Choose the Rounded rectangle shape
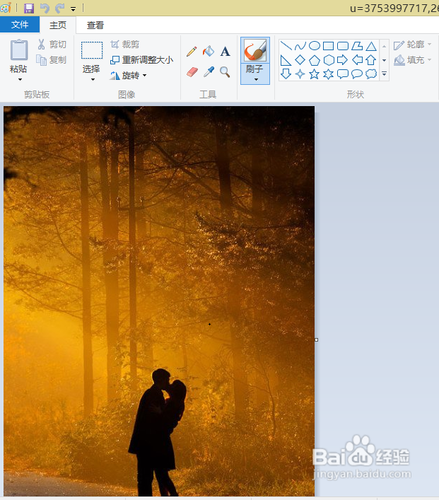The width and height of the screenshot is (439, 500). tap(343, 46)
